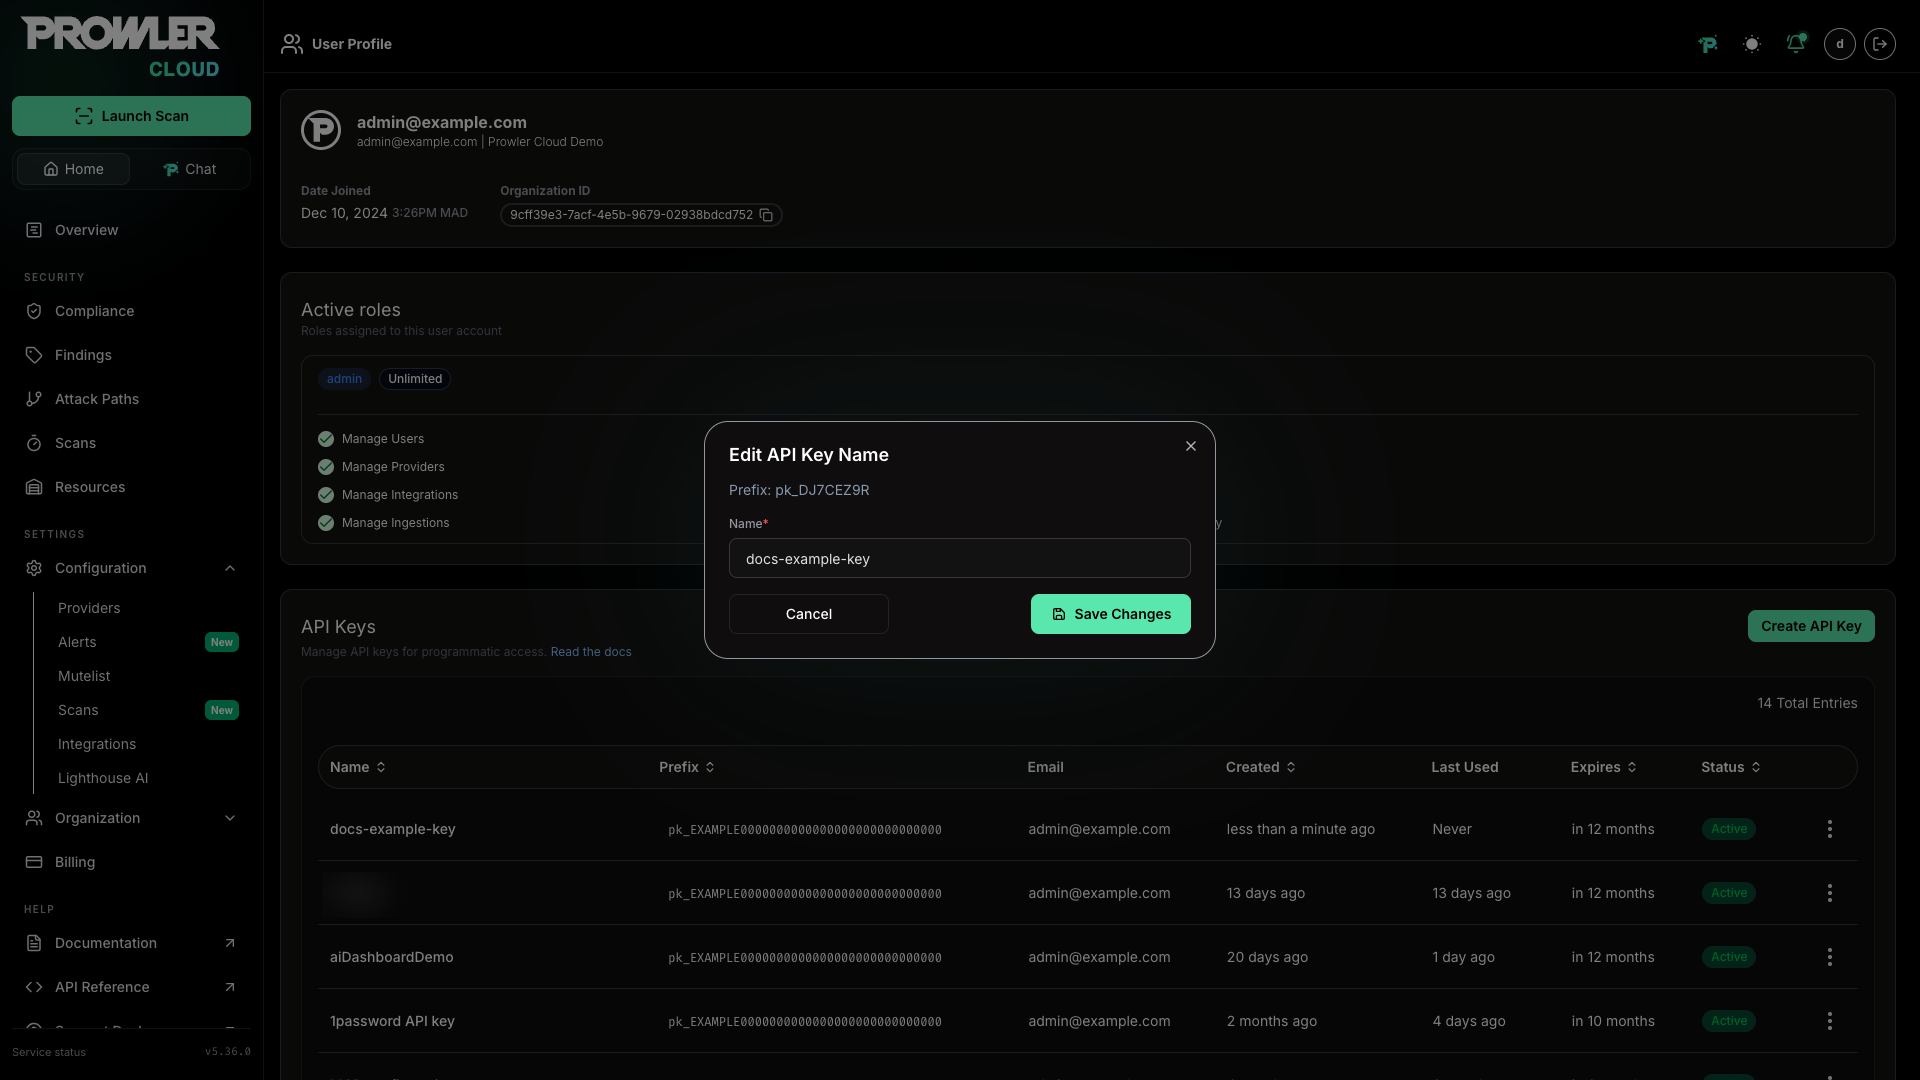Click the Resources icon in sidebar

coord(34,487)
